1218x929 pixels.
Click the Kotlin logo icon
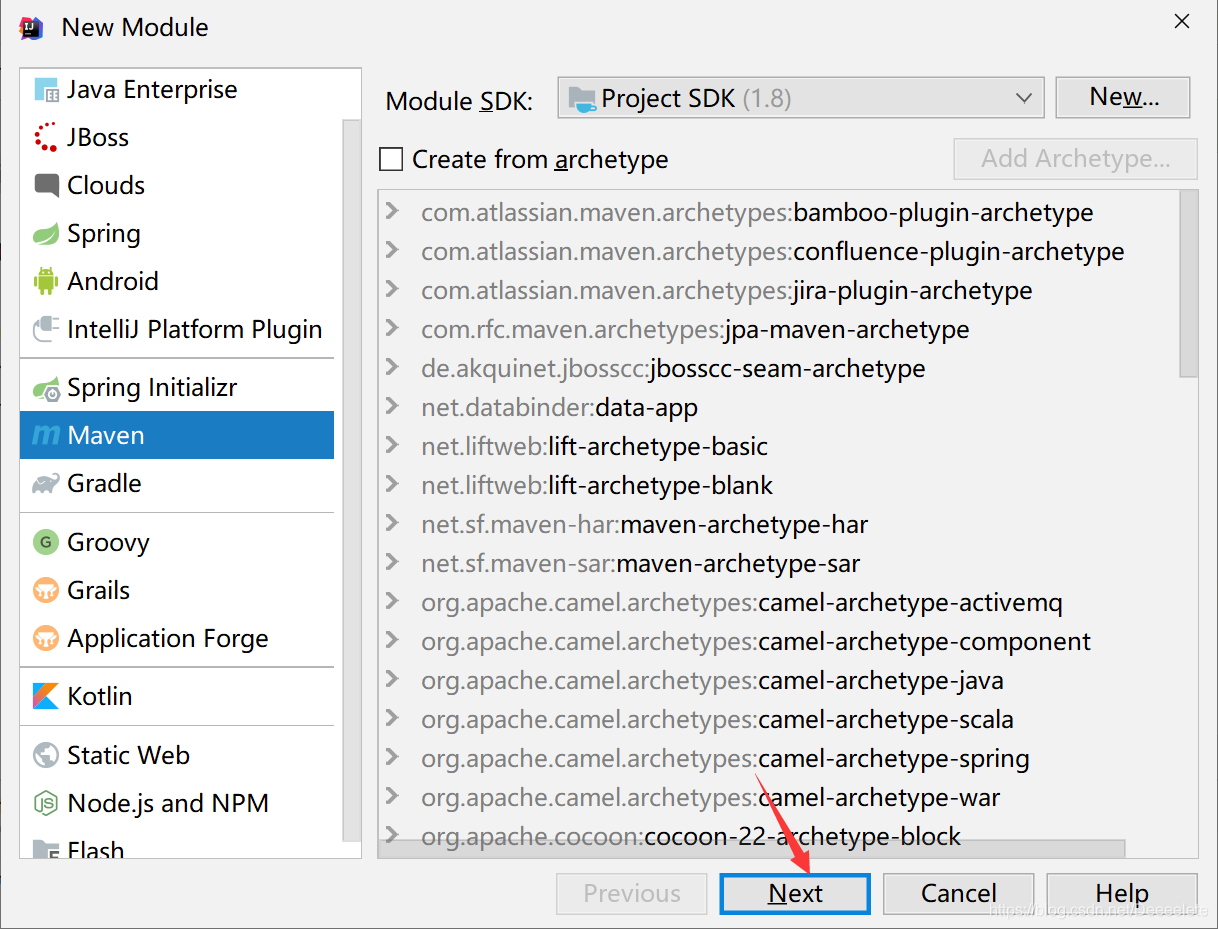[x=46, y=697]
